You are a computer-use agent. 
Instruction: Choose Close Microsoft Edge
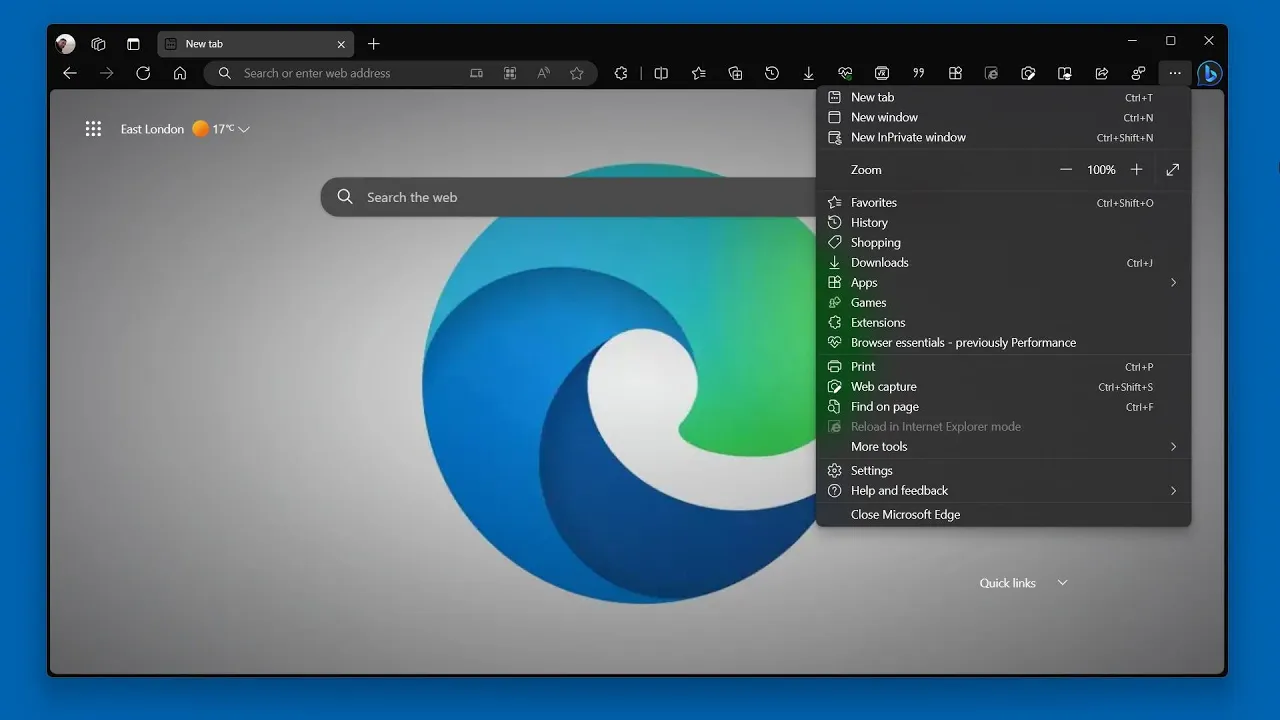coord(1003,514)
